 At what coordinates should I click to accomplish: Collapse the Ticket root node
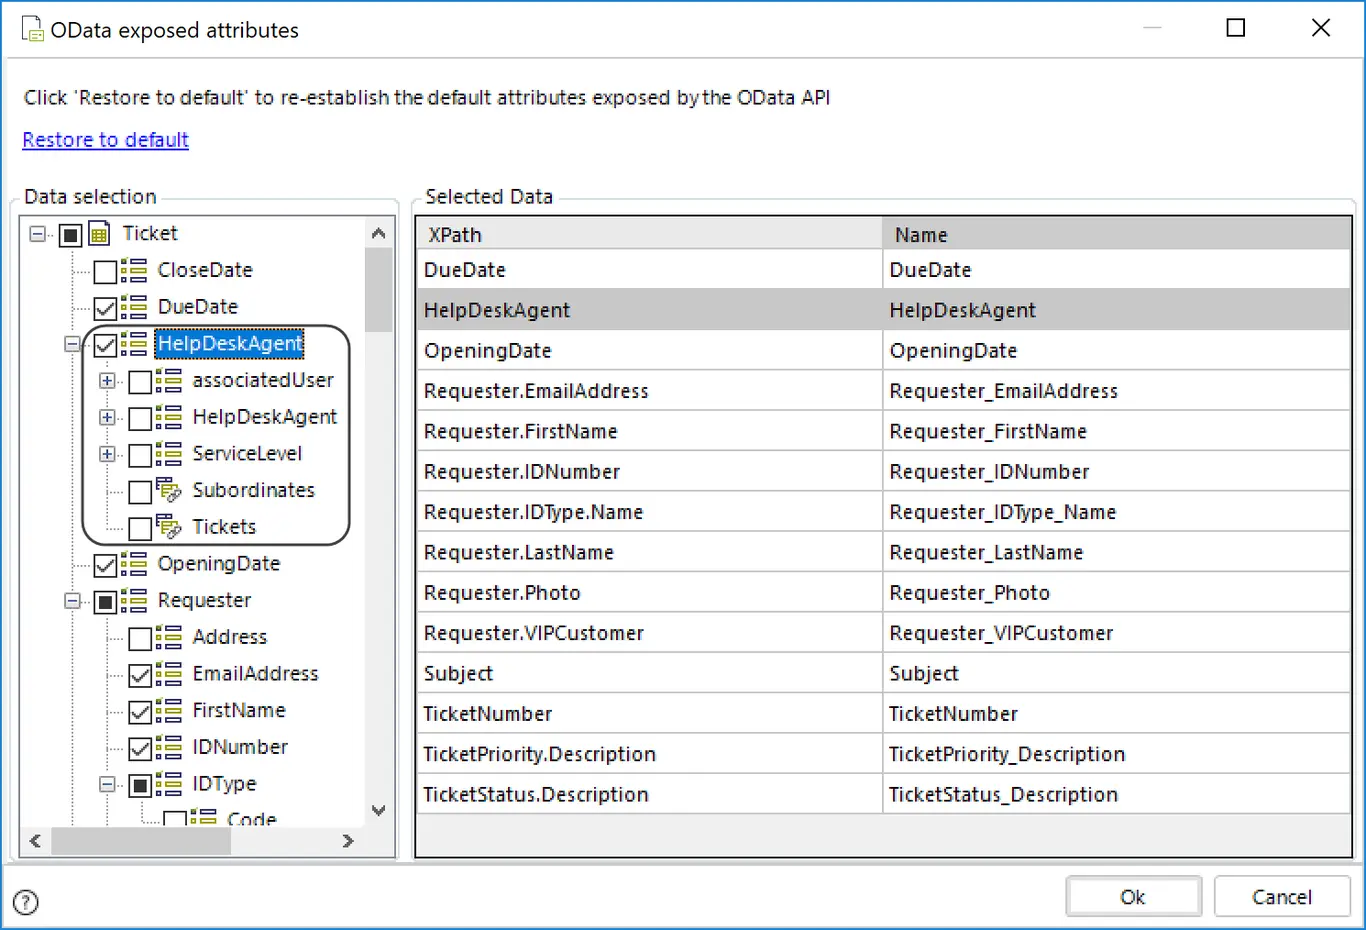point(37,235)
